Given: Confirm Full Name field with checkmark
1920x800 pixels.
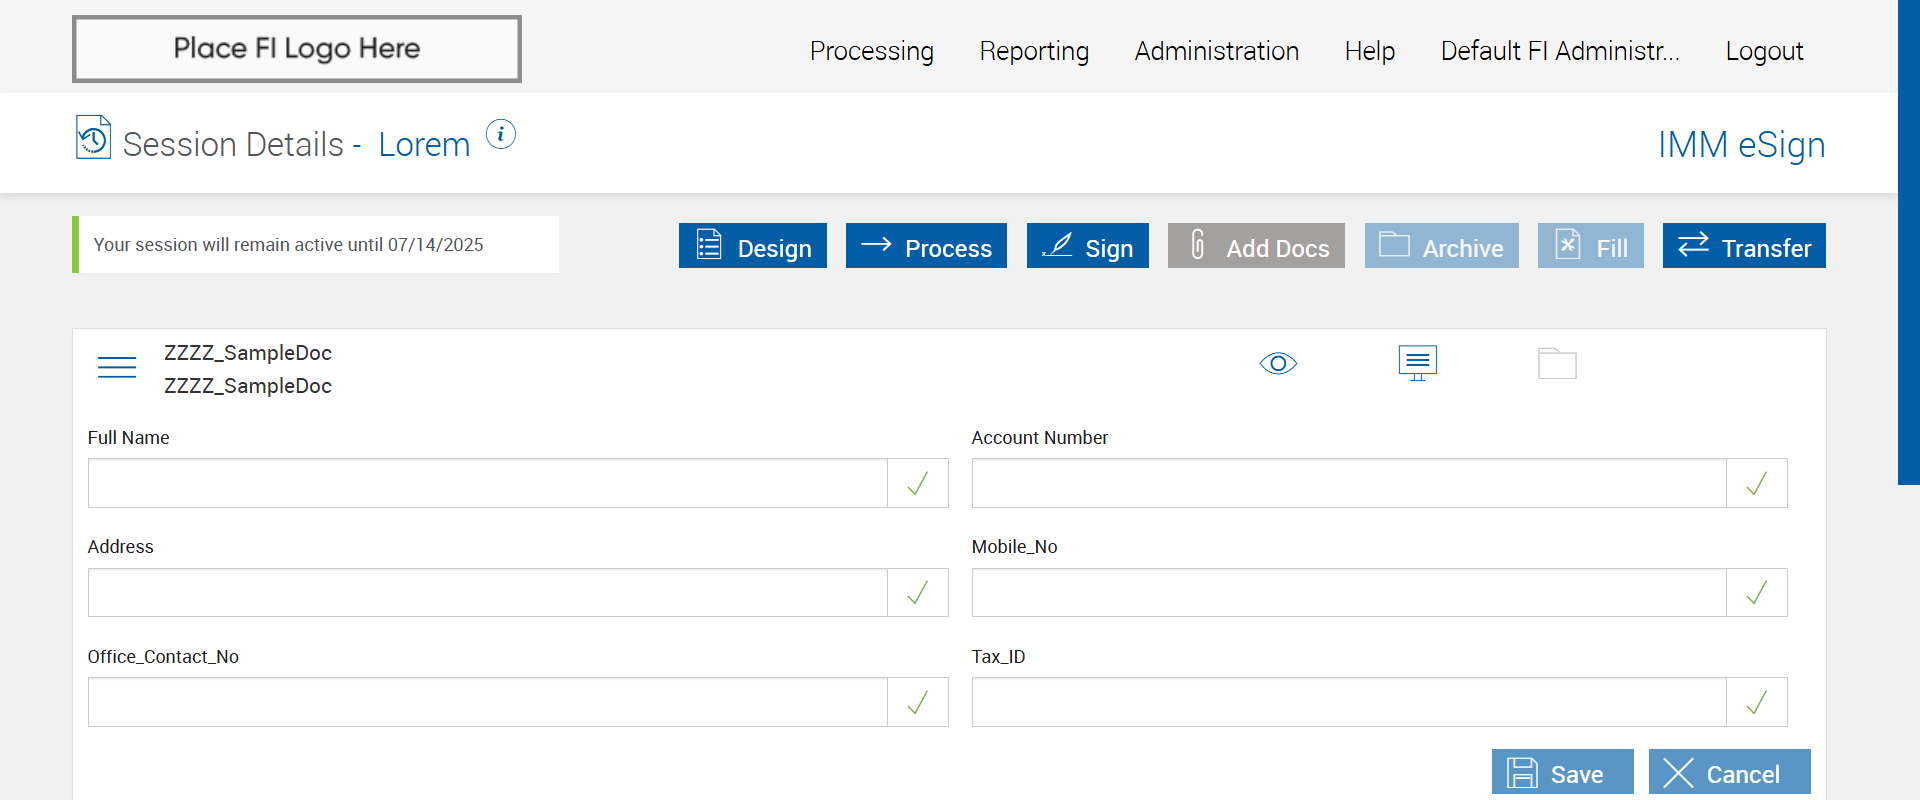Looking at the screenshot, I should coord(917,484).
